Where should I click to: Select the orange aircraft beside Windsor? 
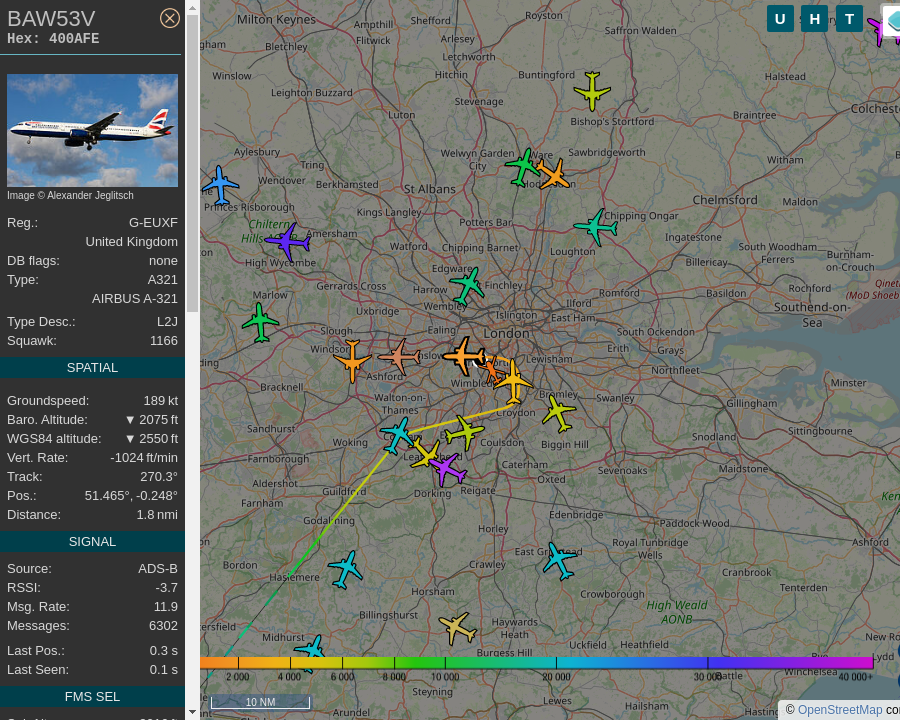click(x=352, y=360)
